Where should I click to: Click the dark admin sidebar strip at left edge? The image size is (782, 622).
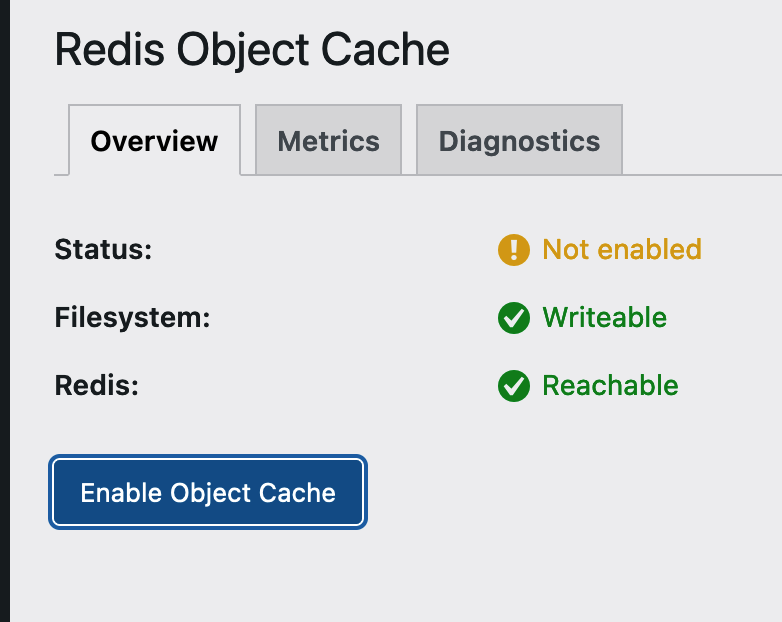(4, 311)
